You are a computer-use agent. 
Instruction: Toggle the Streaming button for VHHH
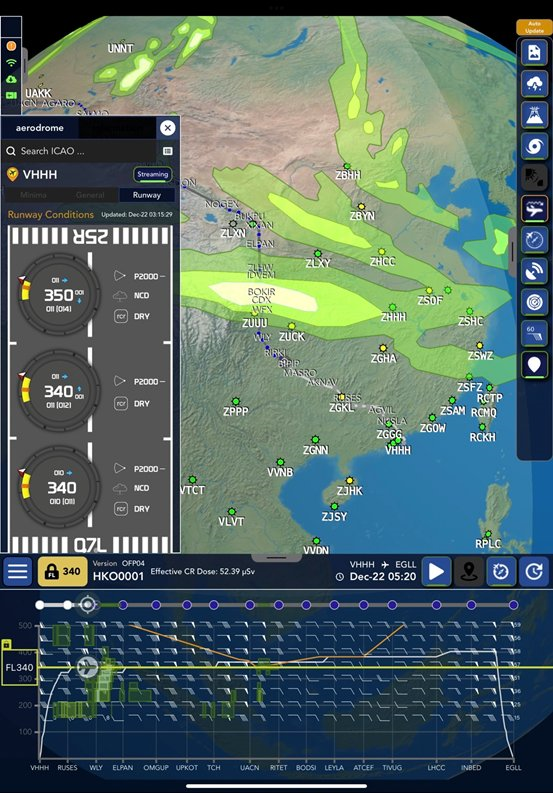[152, 174]
